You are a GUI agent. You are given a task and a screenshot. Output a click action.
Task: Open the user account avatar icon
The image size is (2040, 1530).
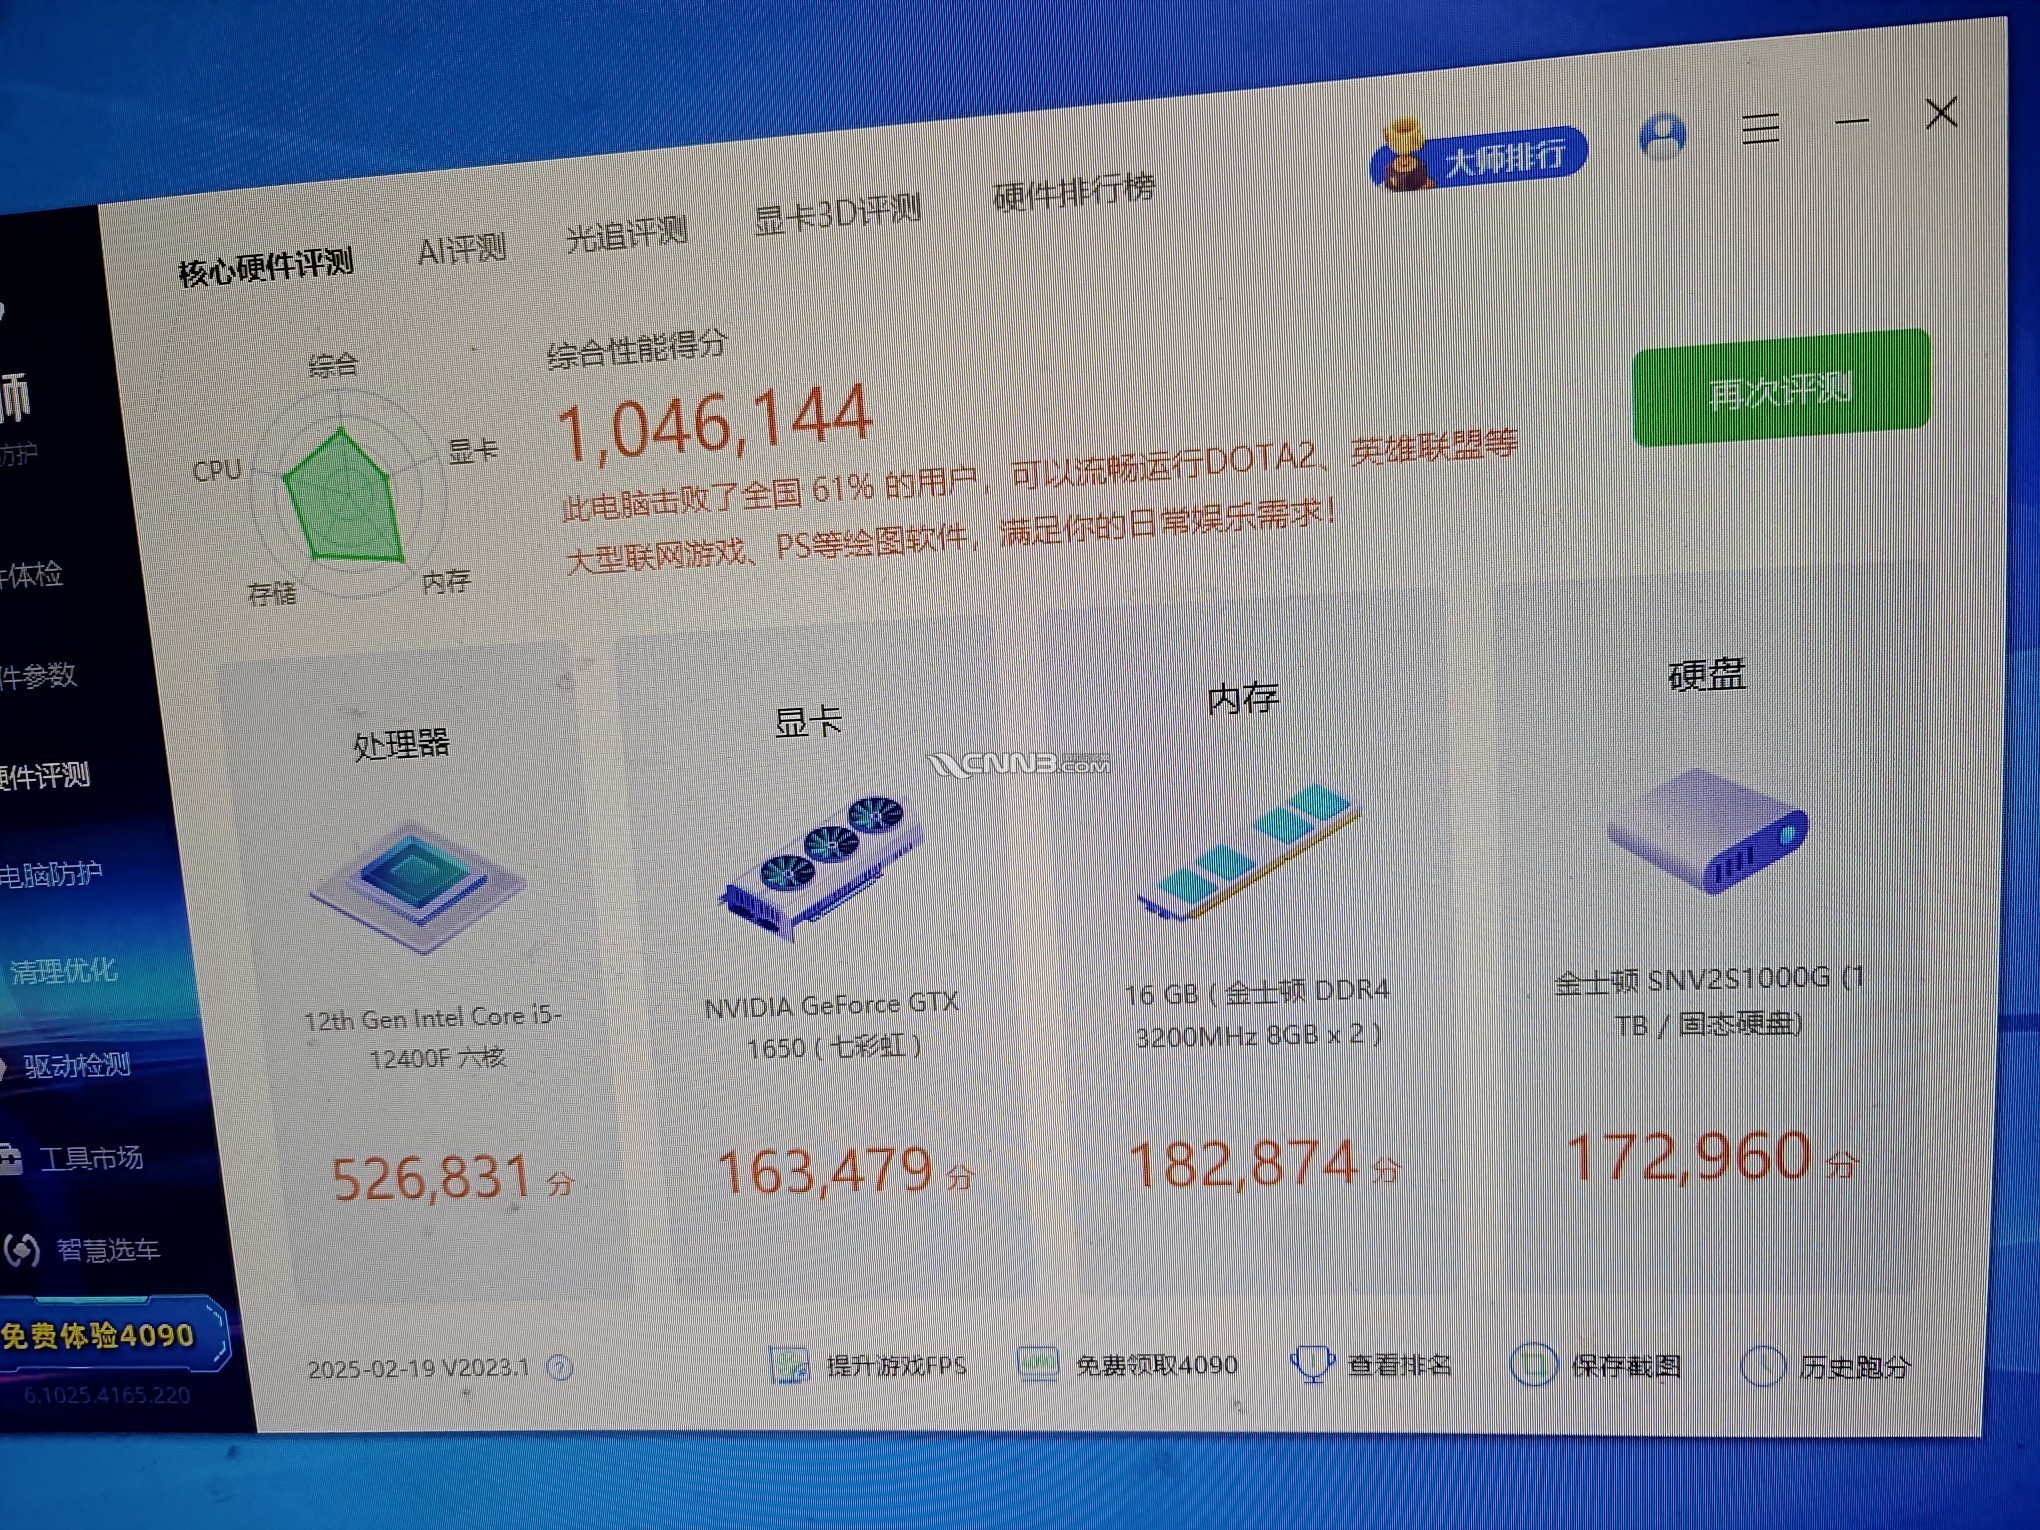click(1663, 137)
